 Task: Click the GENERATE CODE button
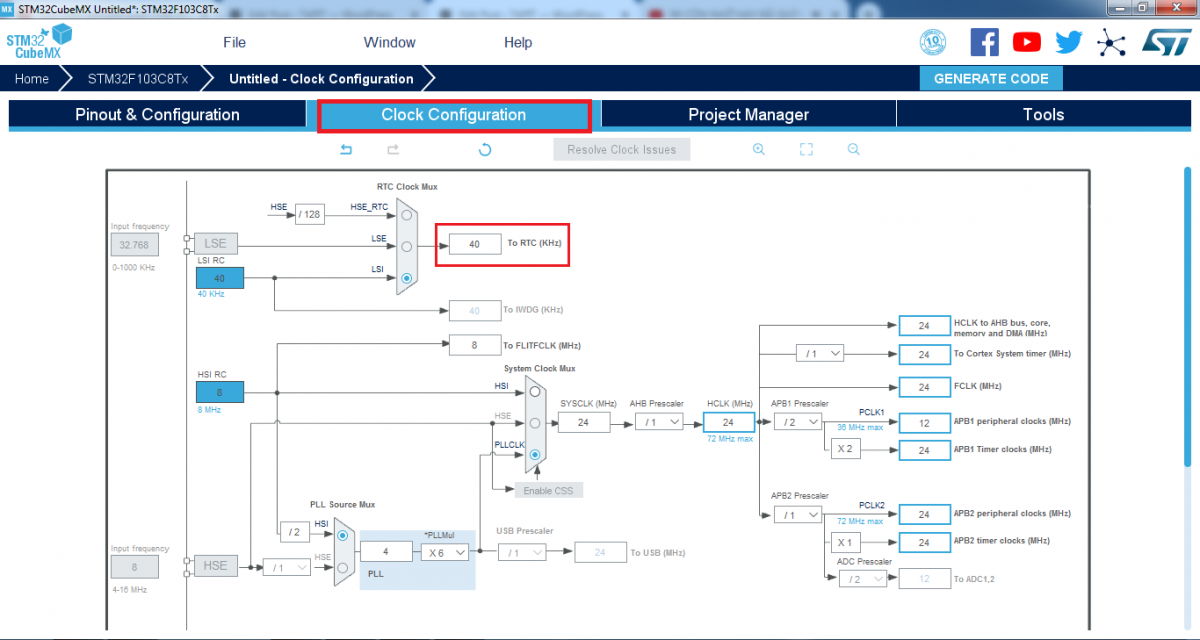[x=991, y=79]
